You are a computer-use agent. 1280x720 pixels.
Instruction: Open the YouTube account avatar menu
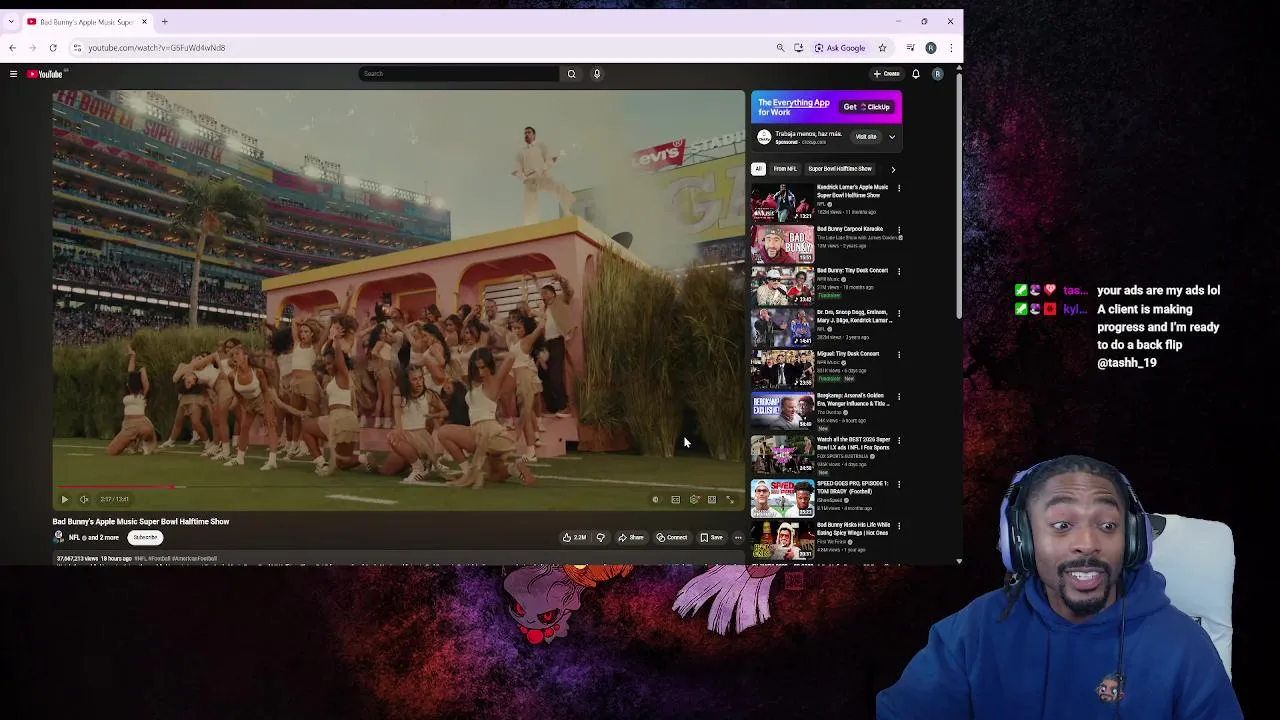[938, 74]
